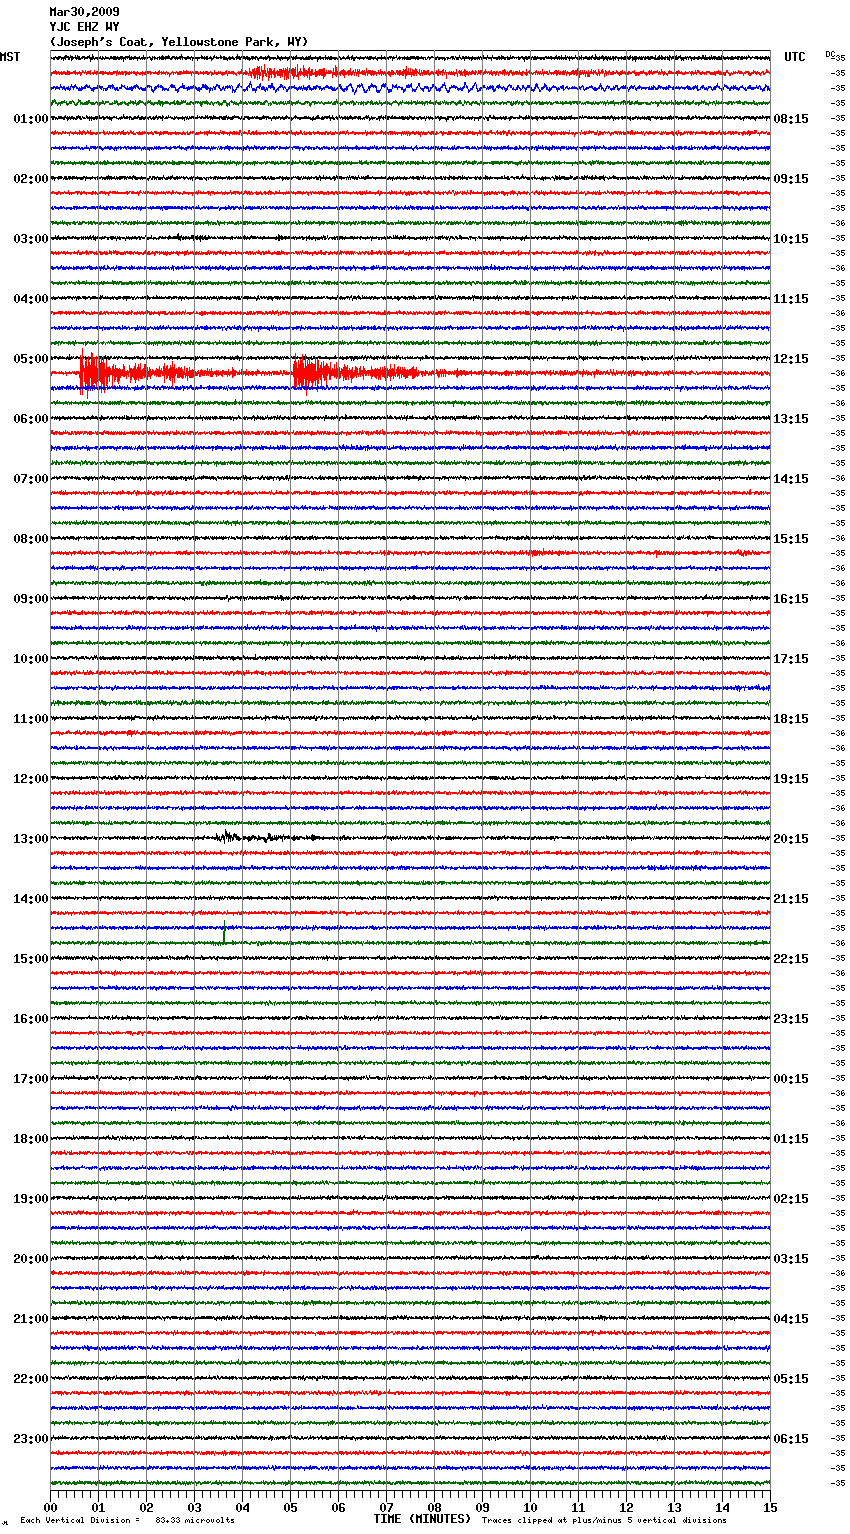Click the 15:15 UTC time label
This screenshot has height=1534, width=850.
point(791,539)
